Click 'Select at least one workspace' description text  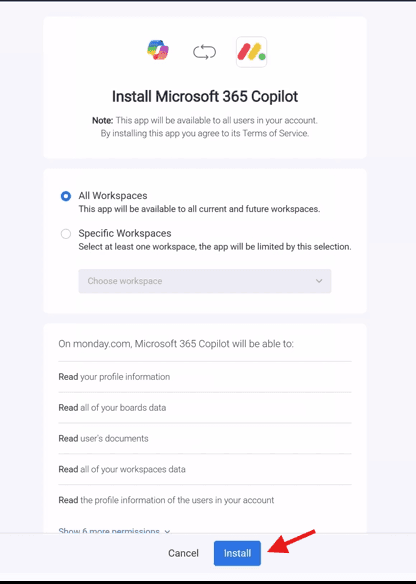point(215,247)
